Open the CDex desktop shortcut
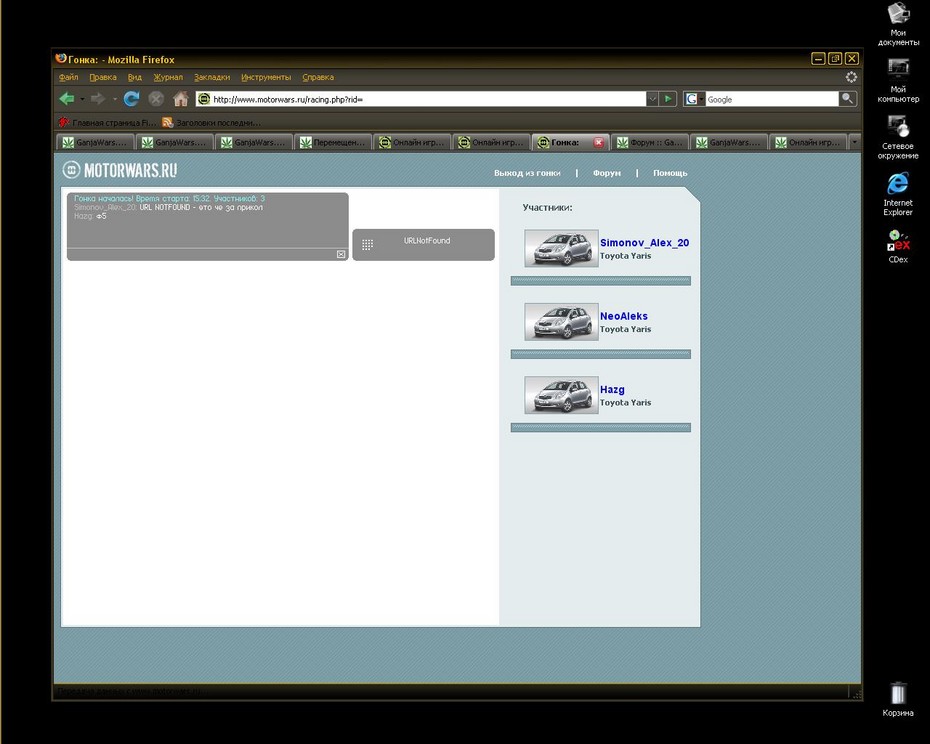Viewport: 930px width, 744px height. 898,246
